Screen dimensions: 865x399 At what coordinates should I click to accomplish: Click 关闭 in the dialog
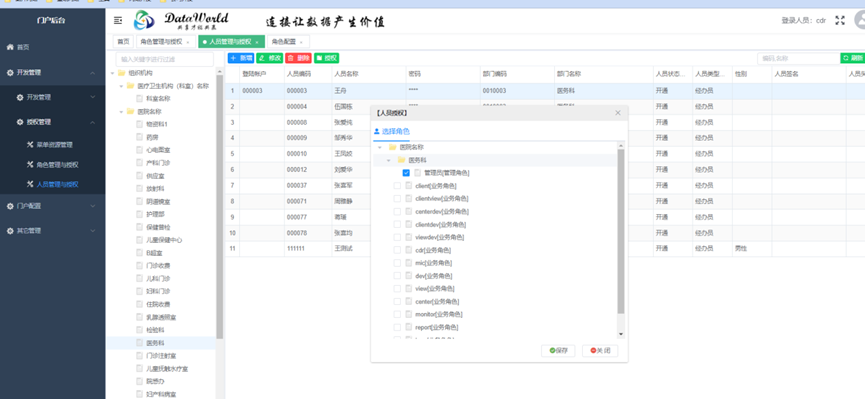click(x=600, y=350)
